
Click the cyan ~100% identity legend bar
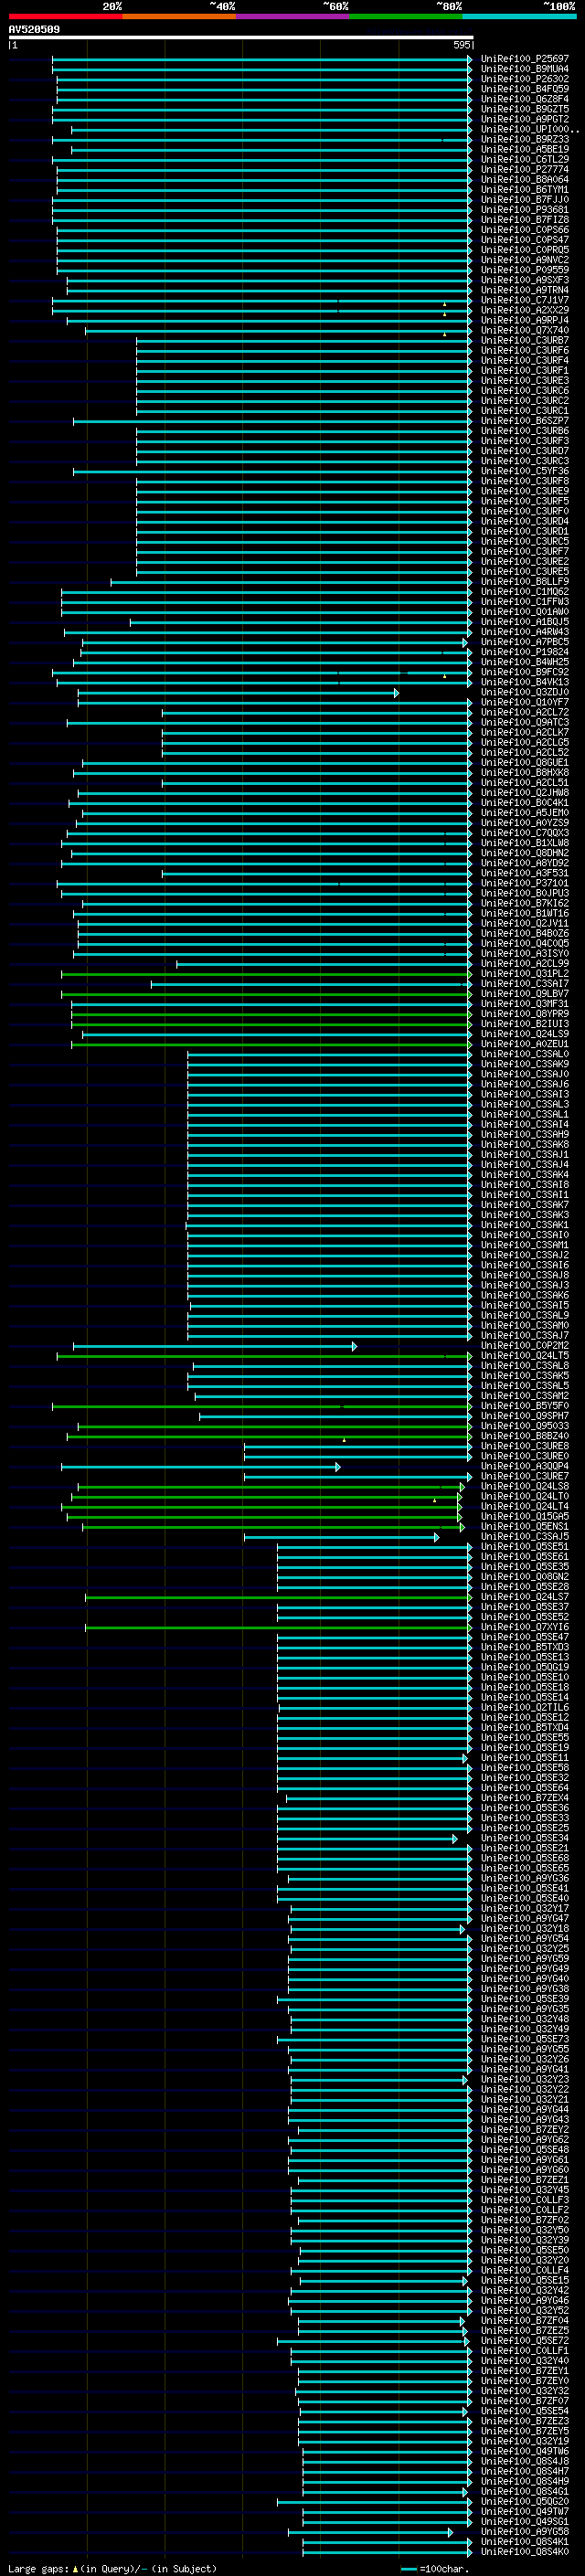pos(520,16)
